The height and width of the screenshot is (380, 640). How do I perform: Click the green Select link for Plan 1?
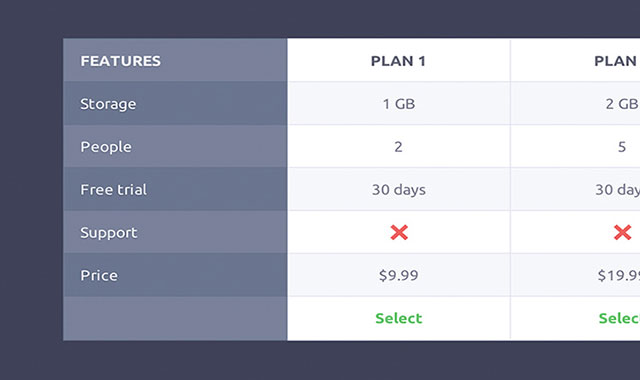point(399,318)
